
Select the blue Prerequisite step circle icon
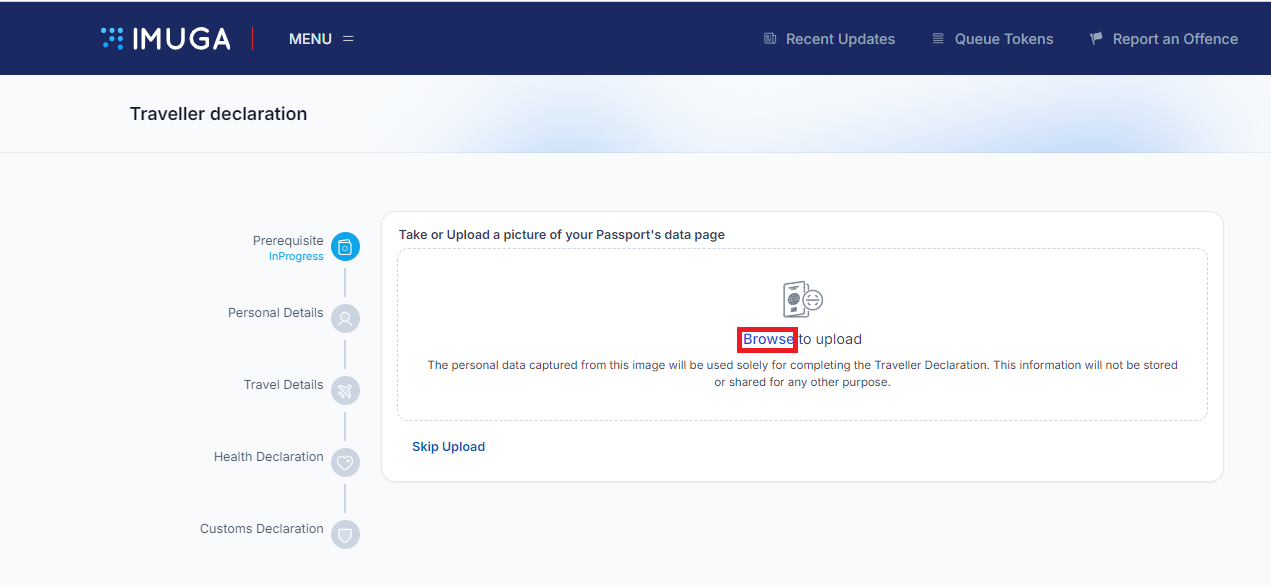345,247
